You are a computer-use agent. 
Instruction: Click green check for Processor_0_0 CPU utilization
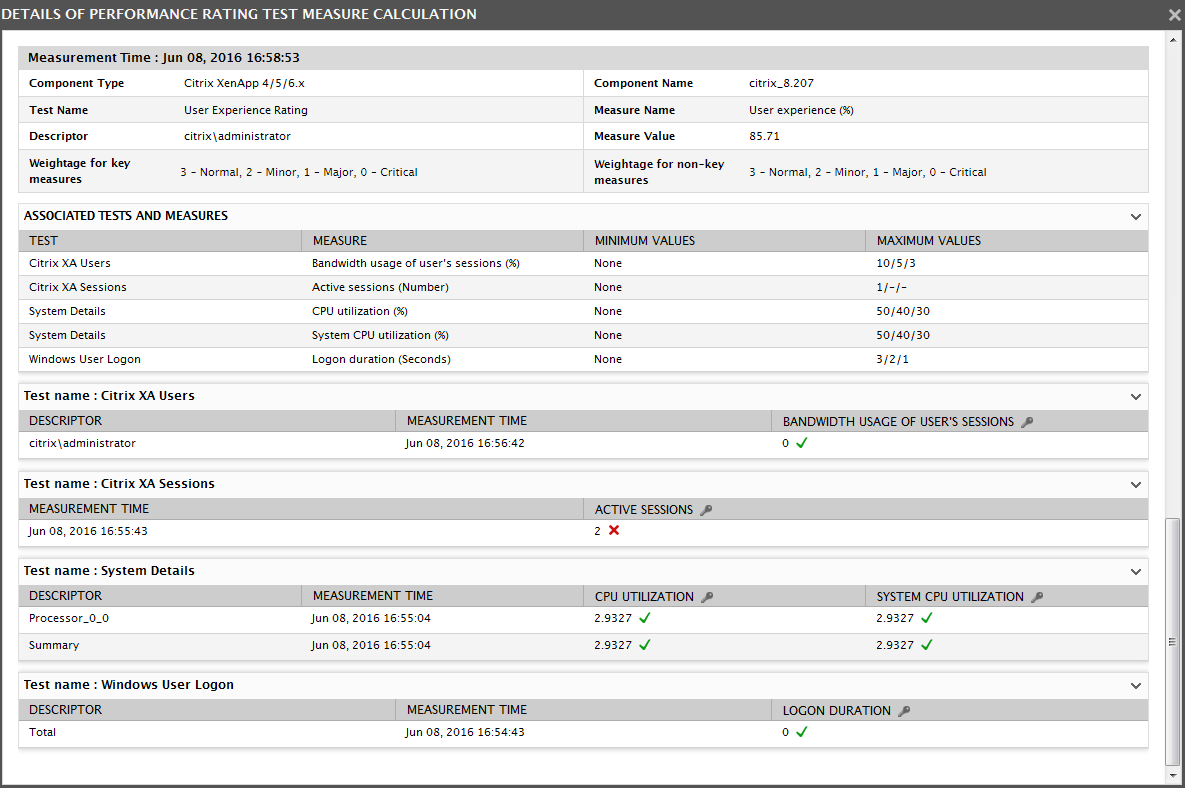[x=645, y=618]
